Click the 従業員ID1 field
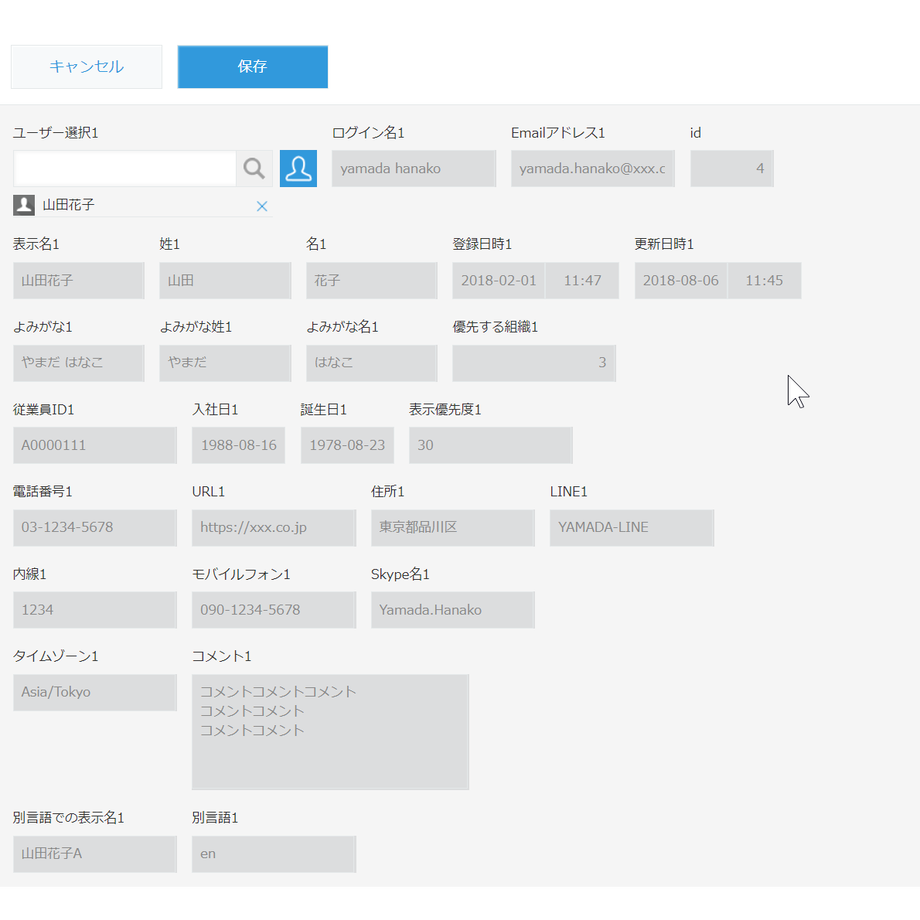Image resolution: width=920 pixels, height=920 pixels. click(x=95, y=445)
